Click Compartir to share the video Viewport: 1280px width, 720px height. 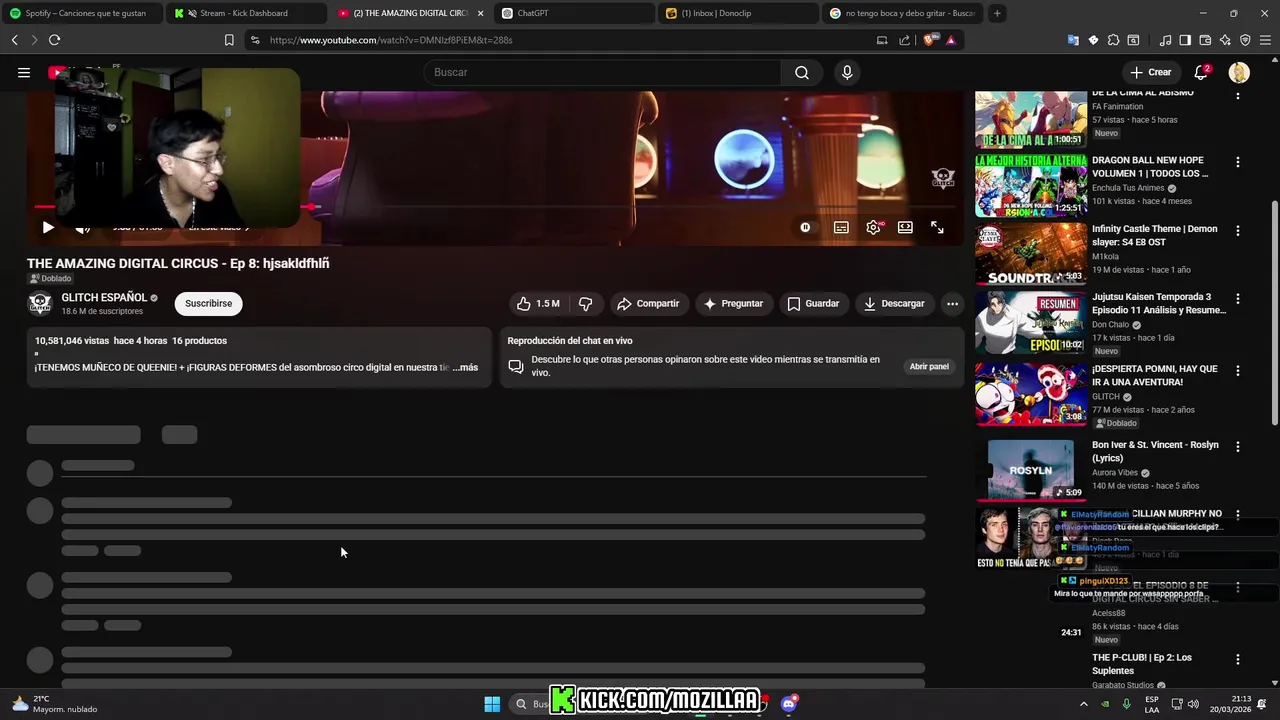coord(648,303)
